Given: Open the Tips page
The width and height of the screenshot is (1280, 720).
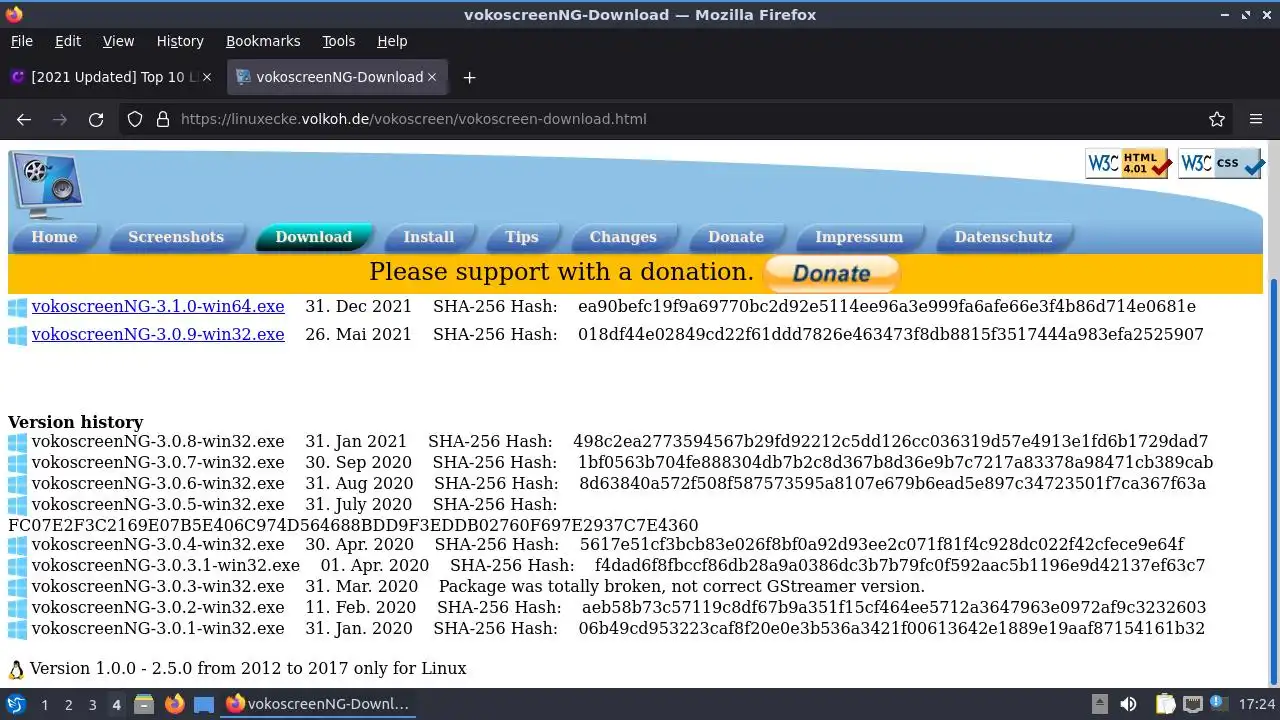Looking at the screenshot, I should click(x=522, y=237).
